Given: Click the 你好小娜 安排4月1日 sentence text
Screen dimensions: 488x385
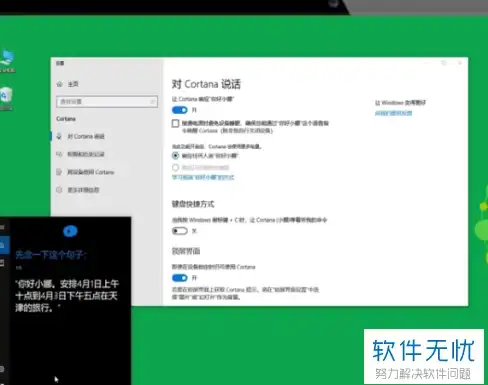Looking at the screenshot, I should [x=67, y=296].
